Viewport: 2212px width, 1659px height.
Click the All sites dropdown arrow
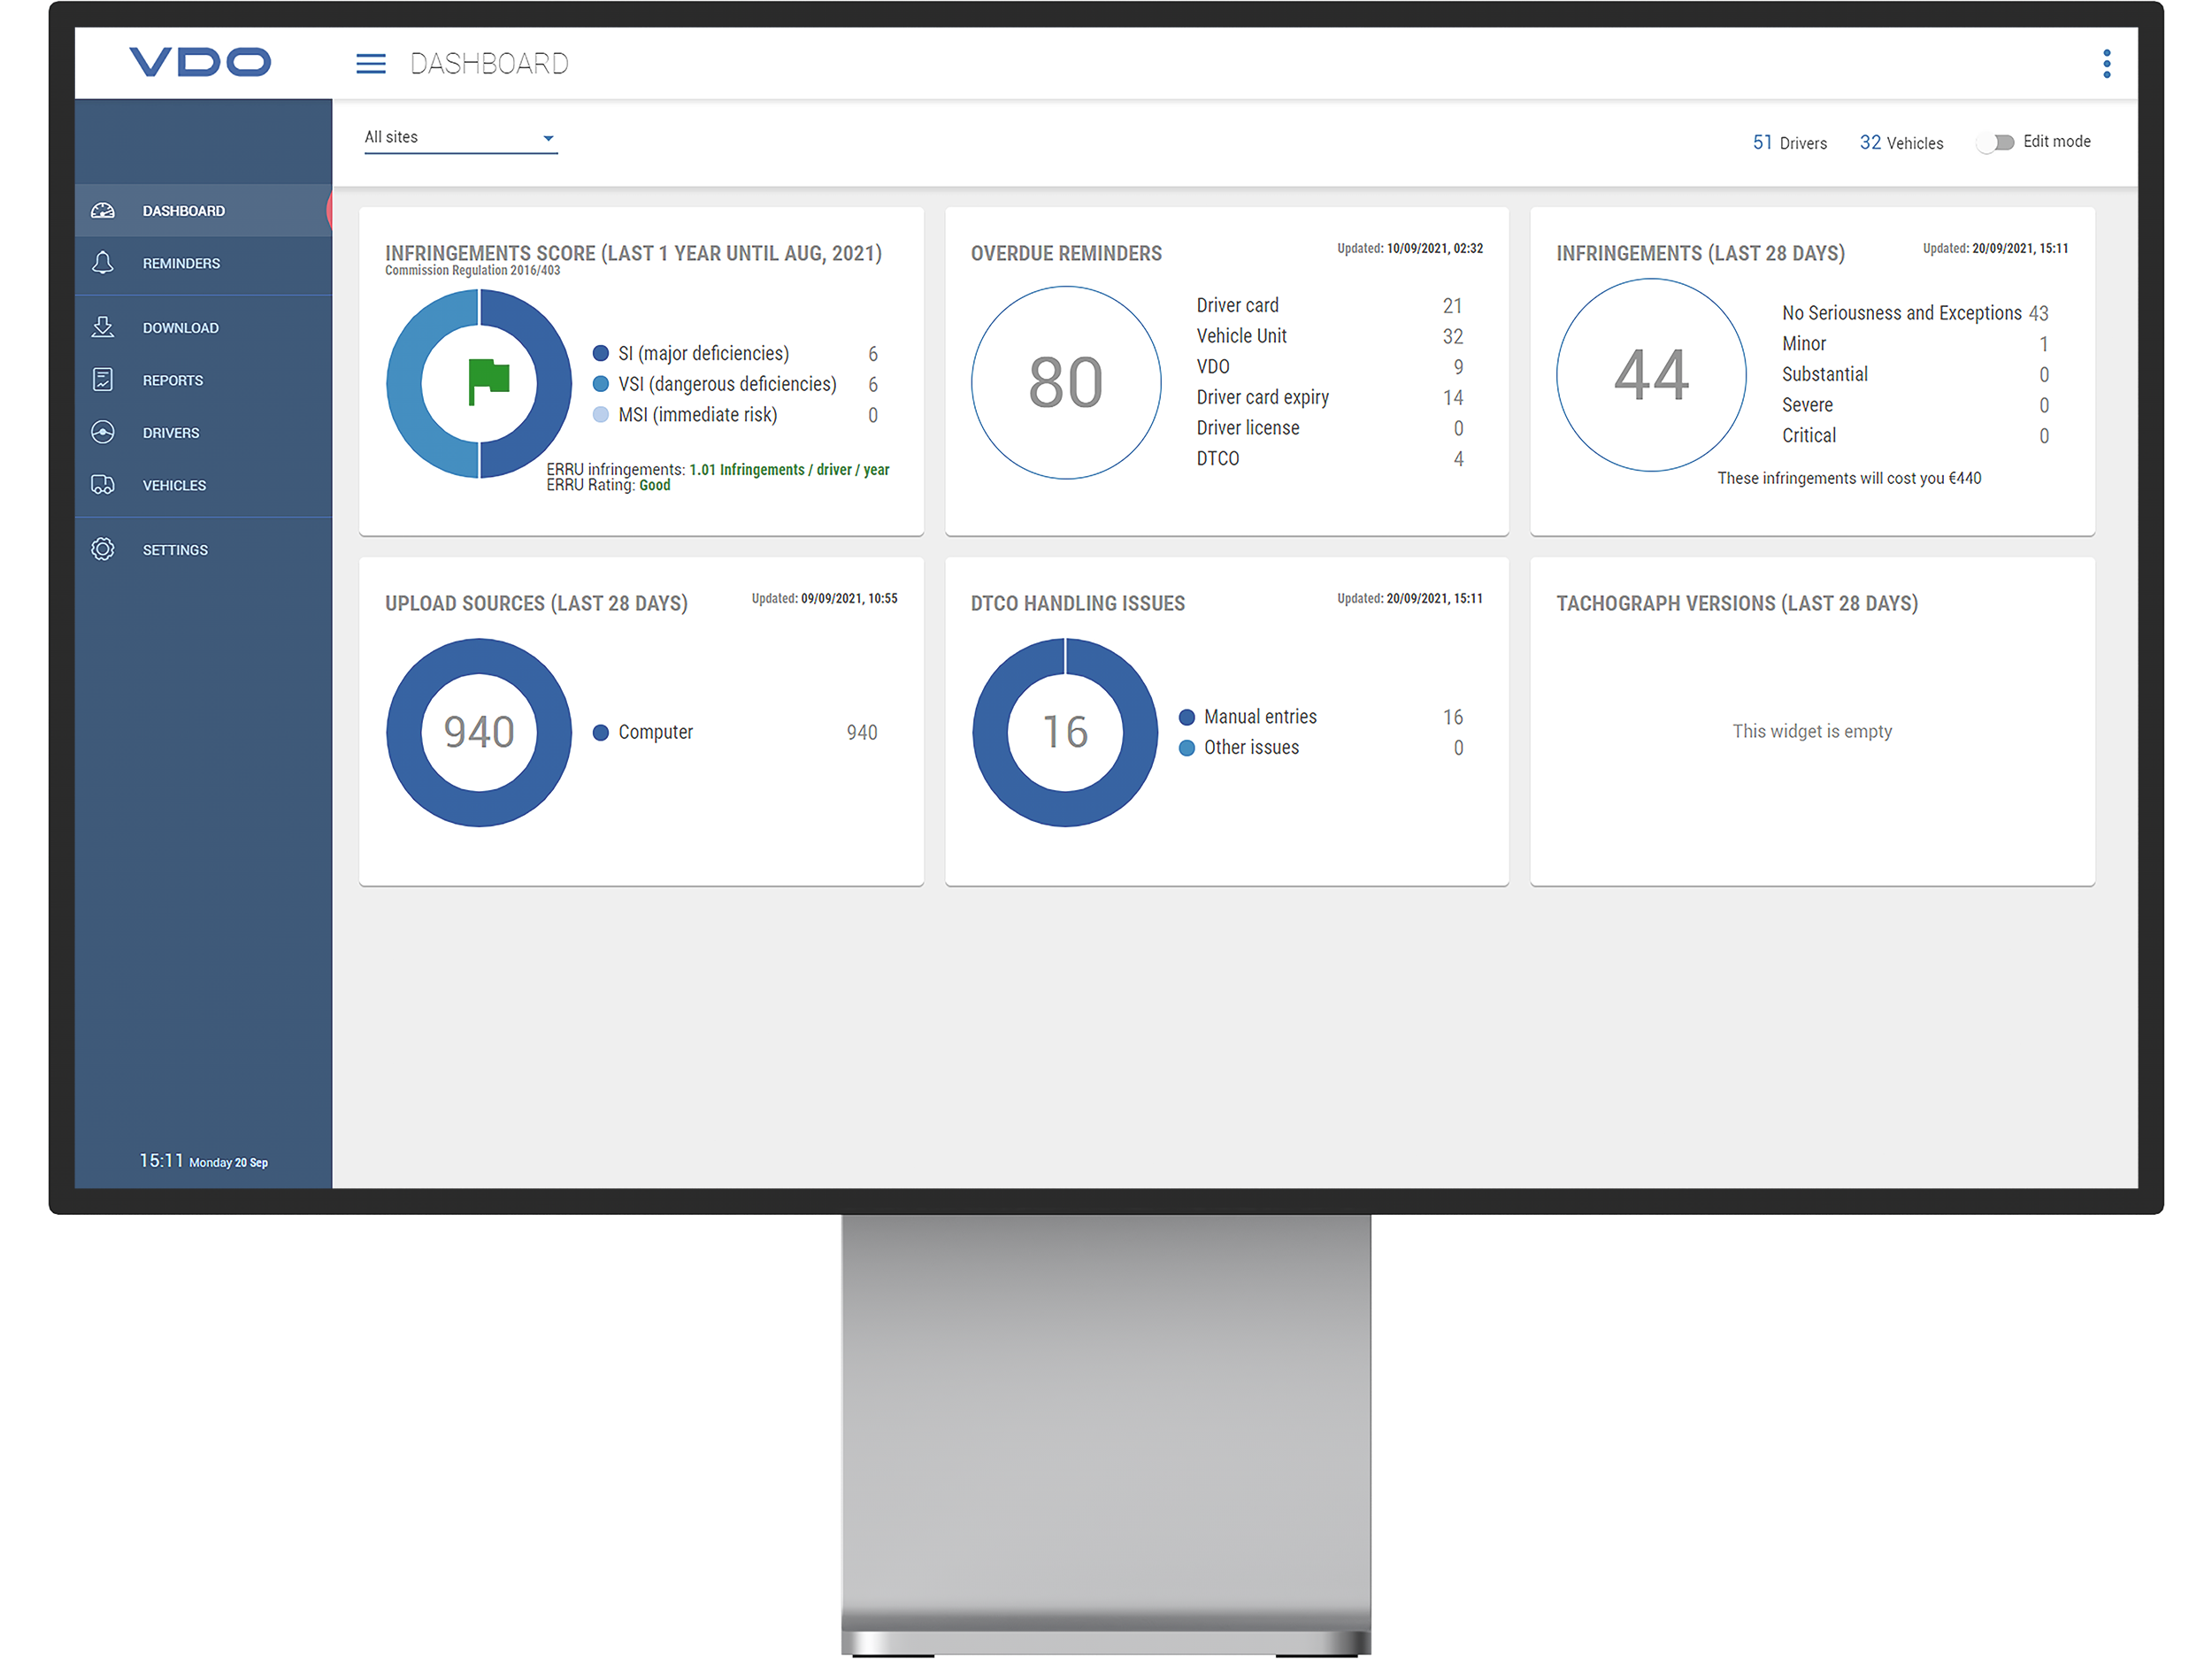[x=548, y=139]
